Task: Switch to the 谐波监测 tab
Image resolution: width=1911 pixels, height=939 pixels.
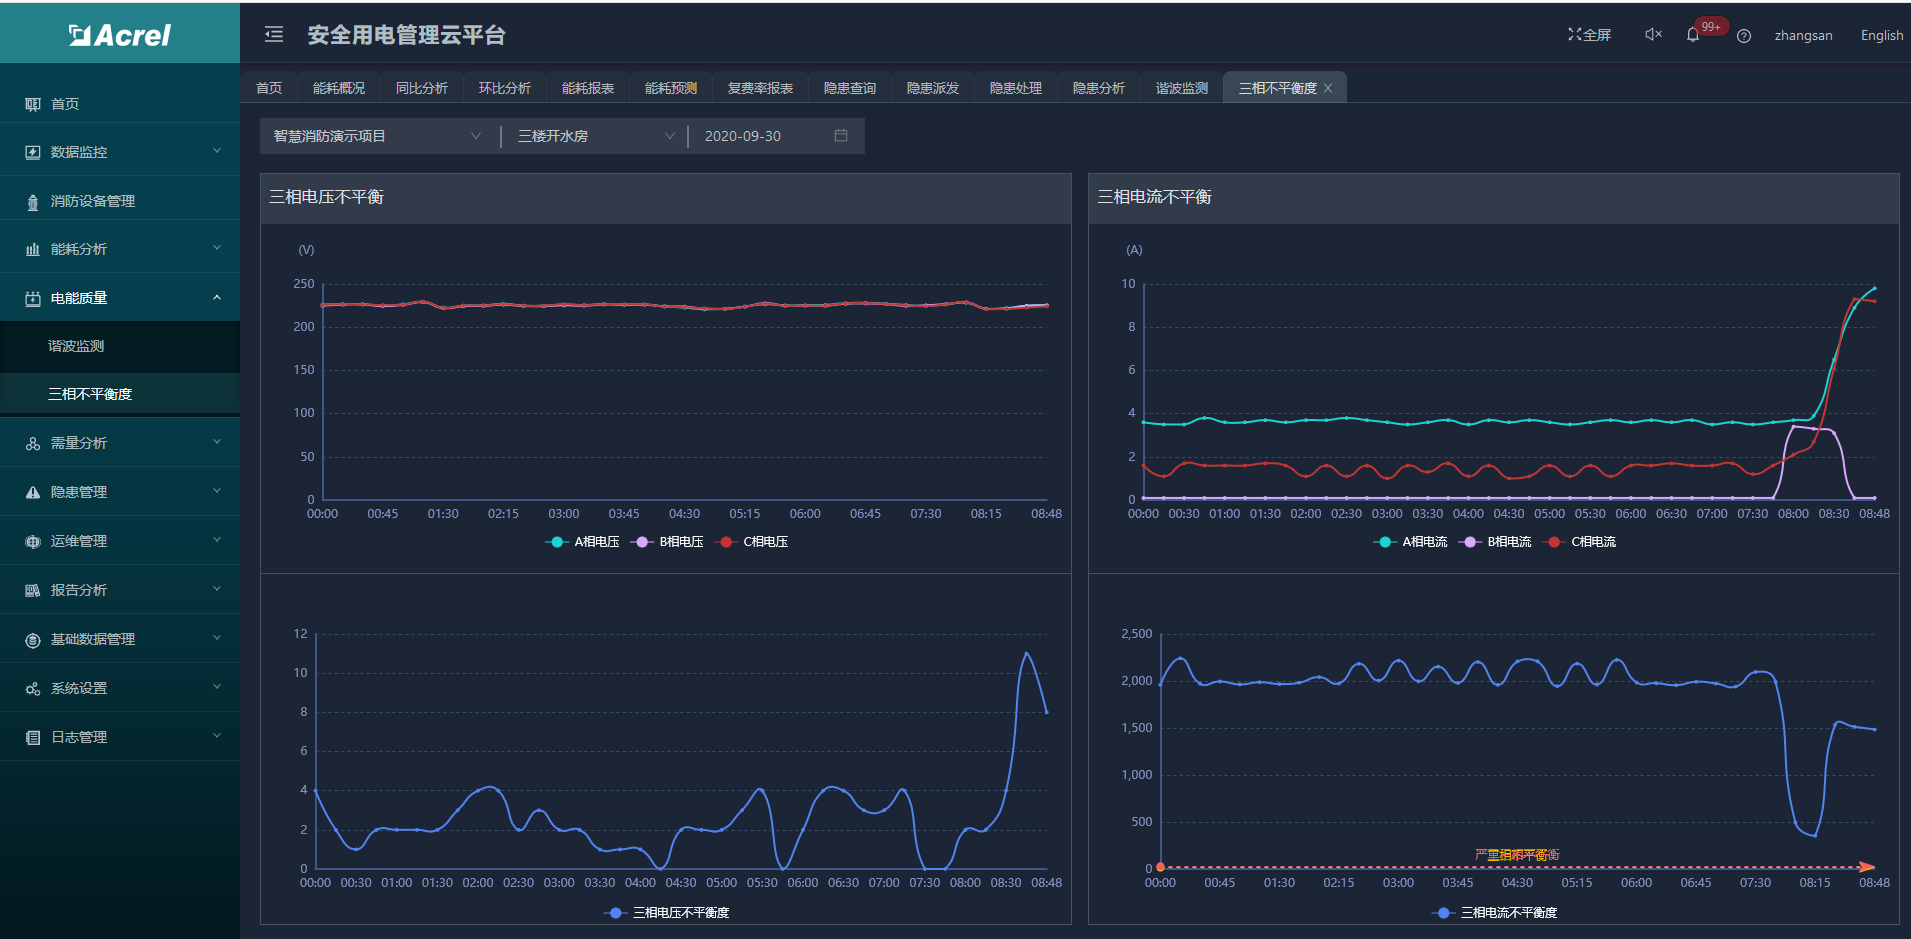Action: pos(1181,89)
